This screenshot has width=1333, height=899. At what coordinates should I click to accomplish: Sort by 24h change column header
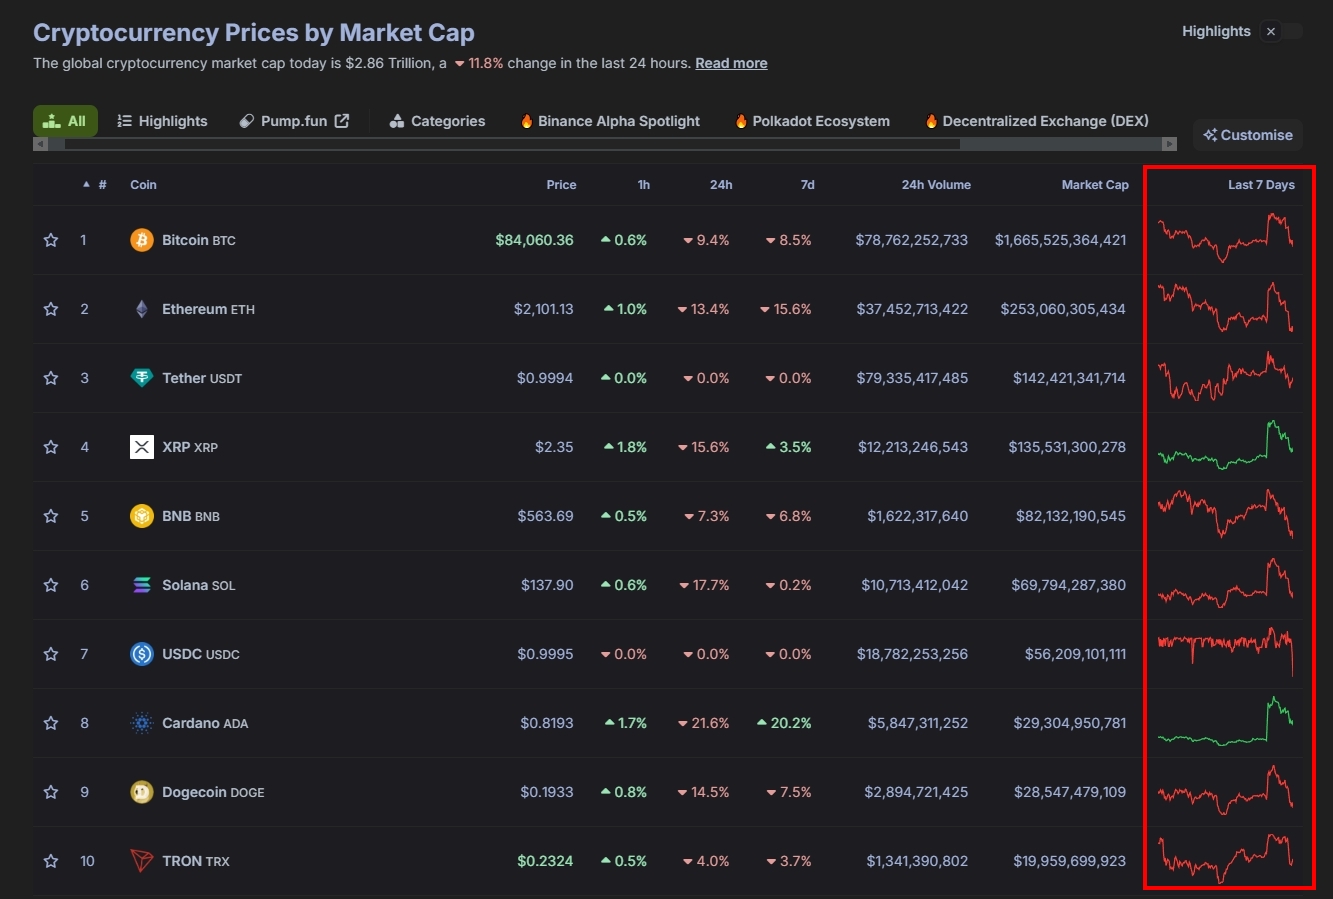click(721, 185)
